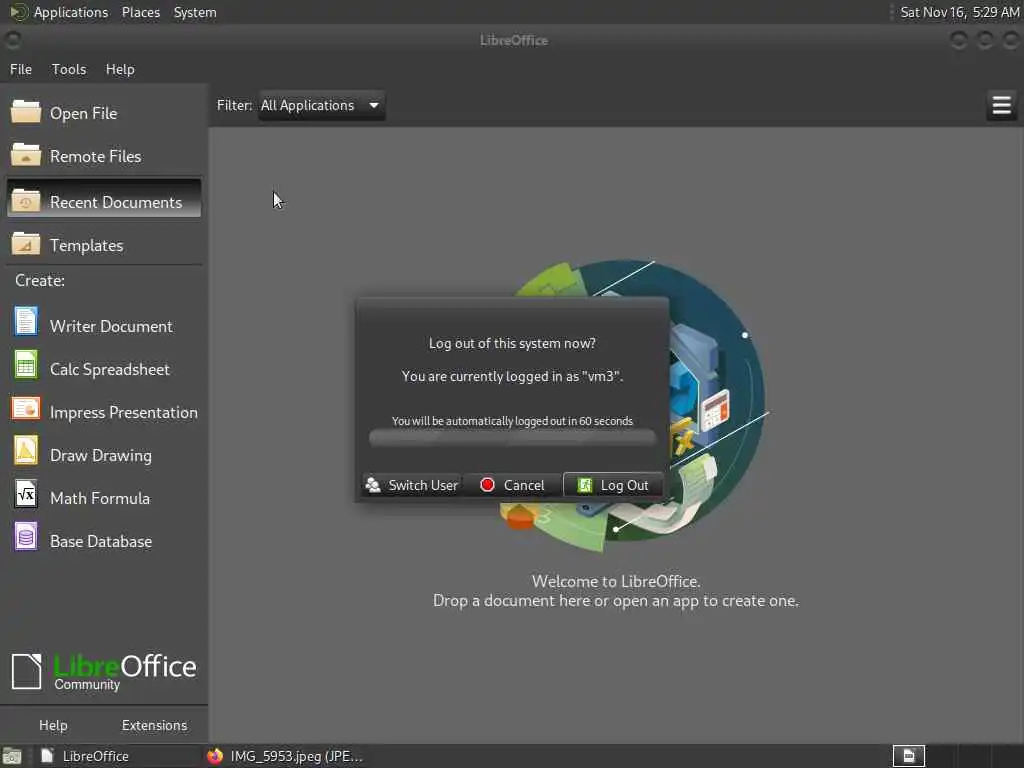
Task: Click the Impress Presentation icon
Action: coord(25,409)
